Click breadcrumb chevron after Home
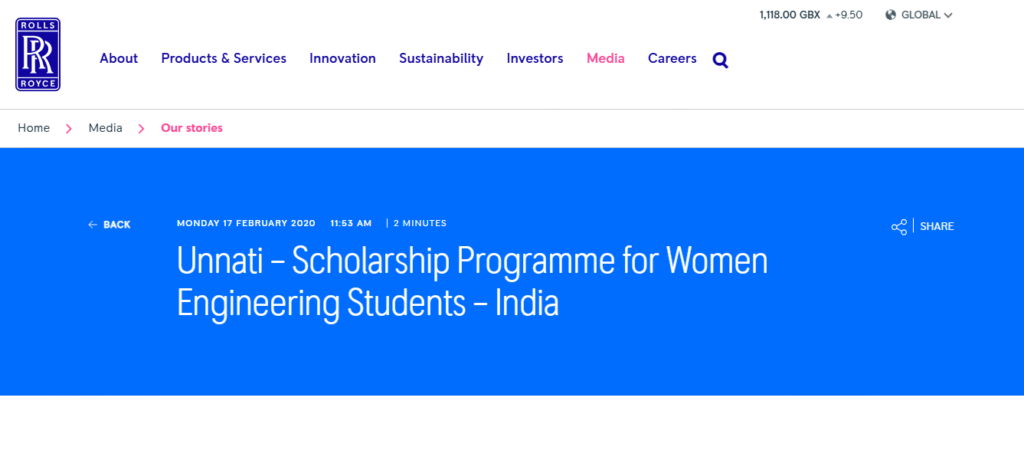 pos(69,128)
